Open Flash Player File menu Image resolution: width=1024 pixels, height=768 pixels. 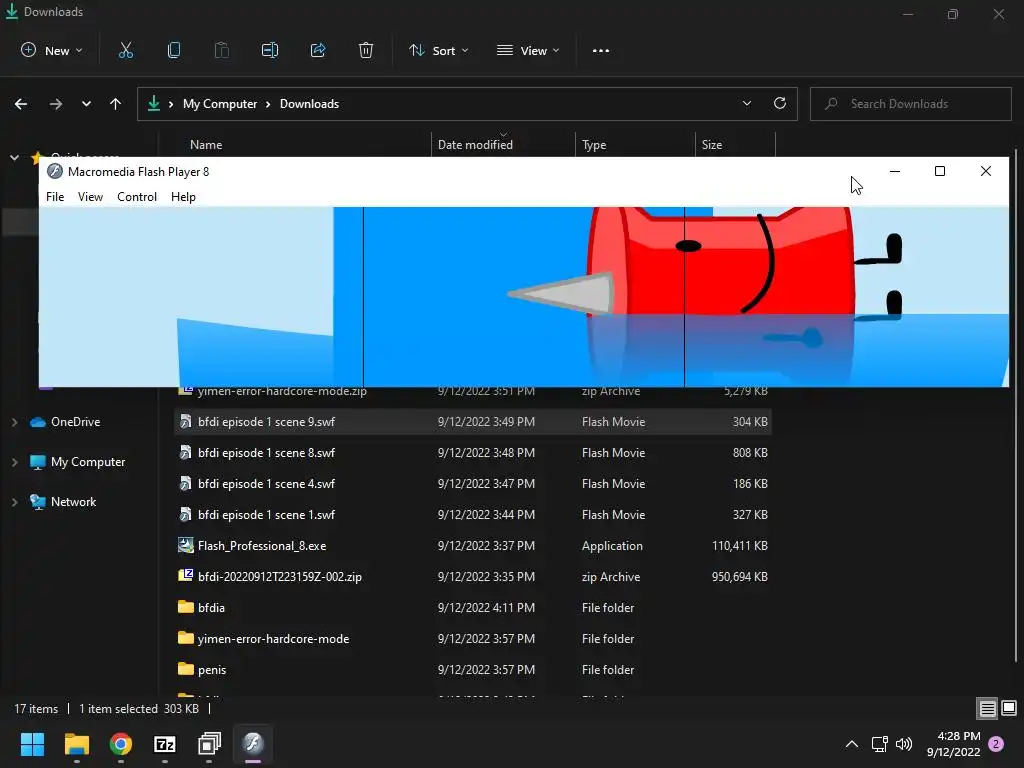pyautogui.click(x=55, y=197)
